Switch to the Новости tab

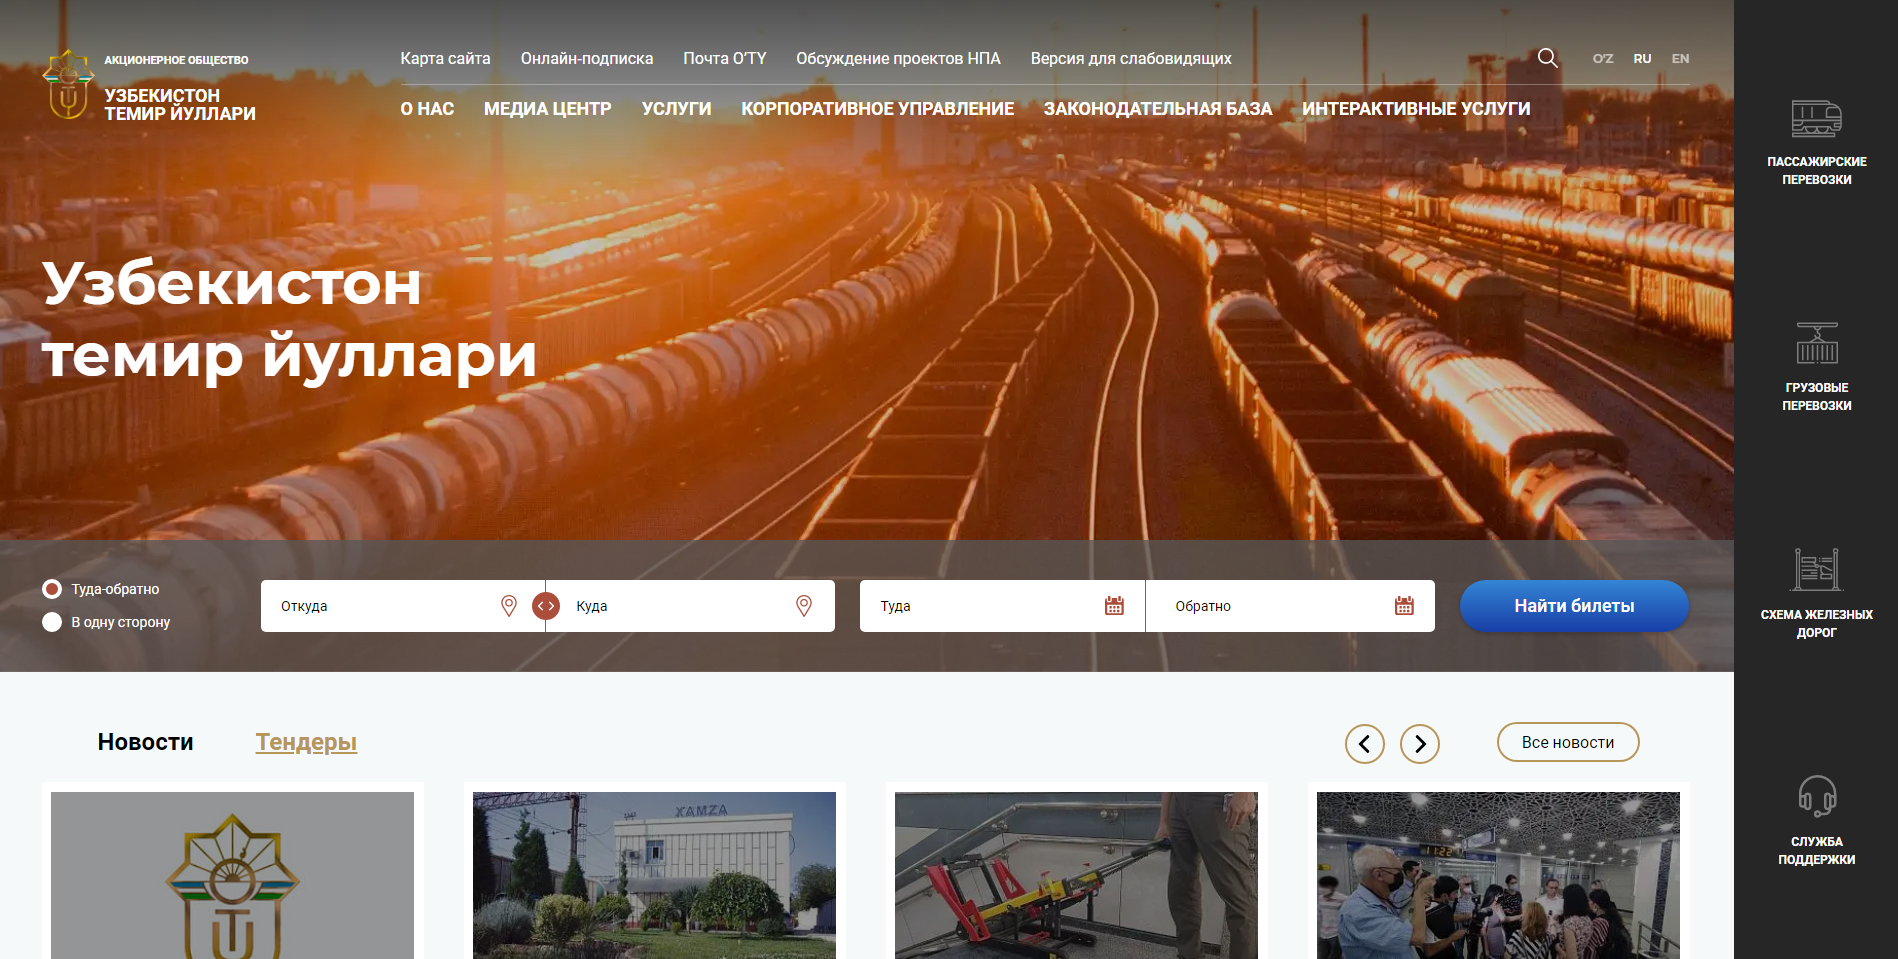click(x=146, y=742)
